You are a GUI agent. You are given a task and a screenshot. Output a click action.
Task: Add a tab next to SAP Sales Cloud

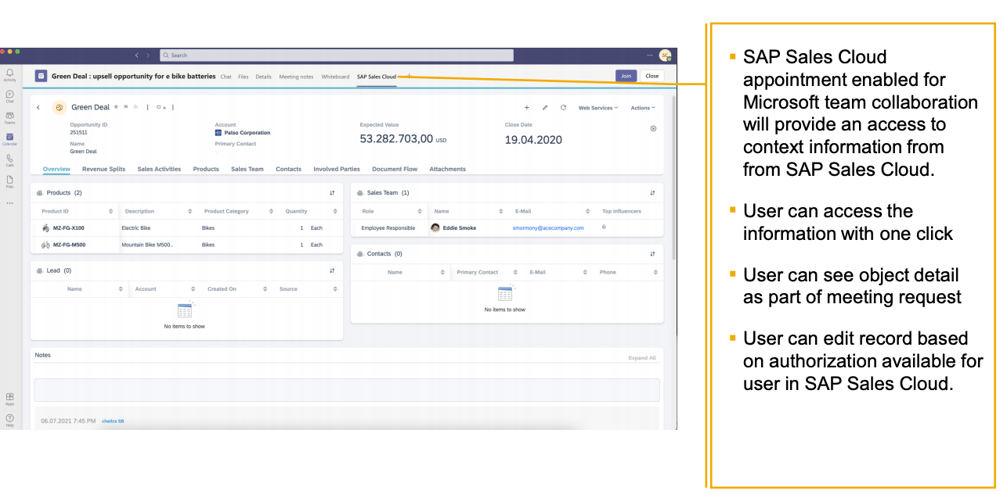point(408,76)
